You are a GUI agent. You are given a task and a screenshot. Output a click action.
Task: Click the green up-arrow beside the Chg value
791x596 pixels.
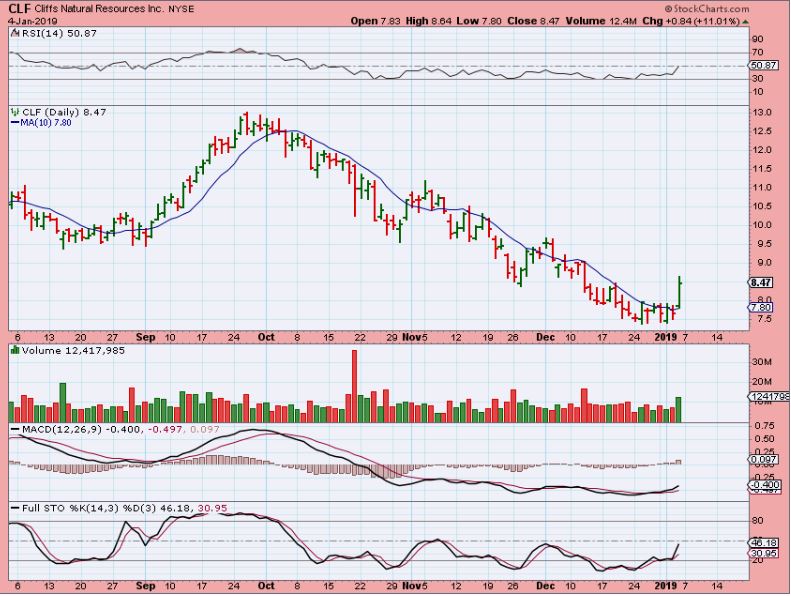746,22
